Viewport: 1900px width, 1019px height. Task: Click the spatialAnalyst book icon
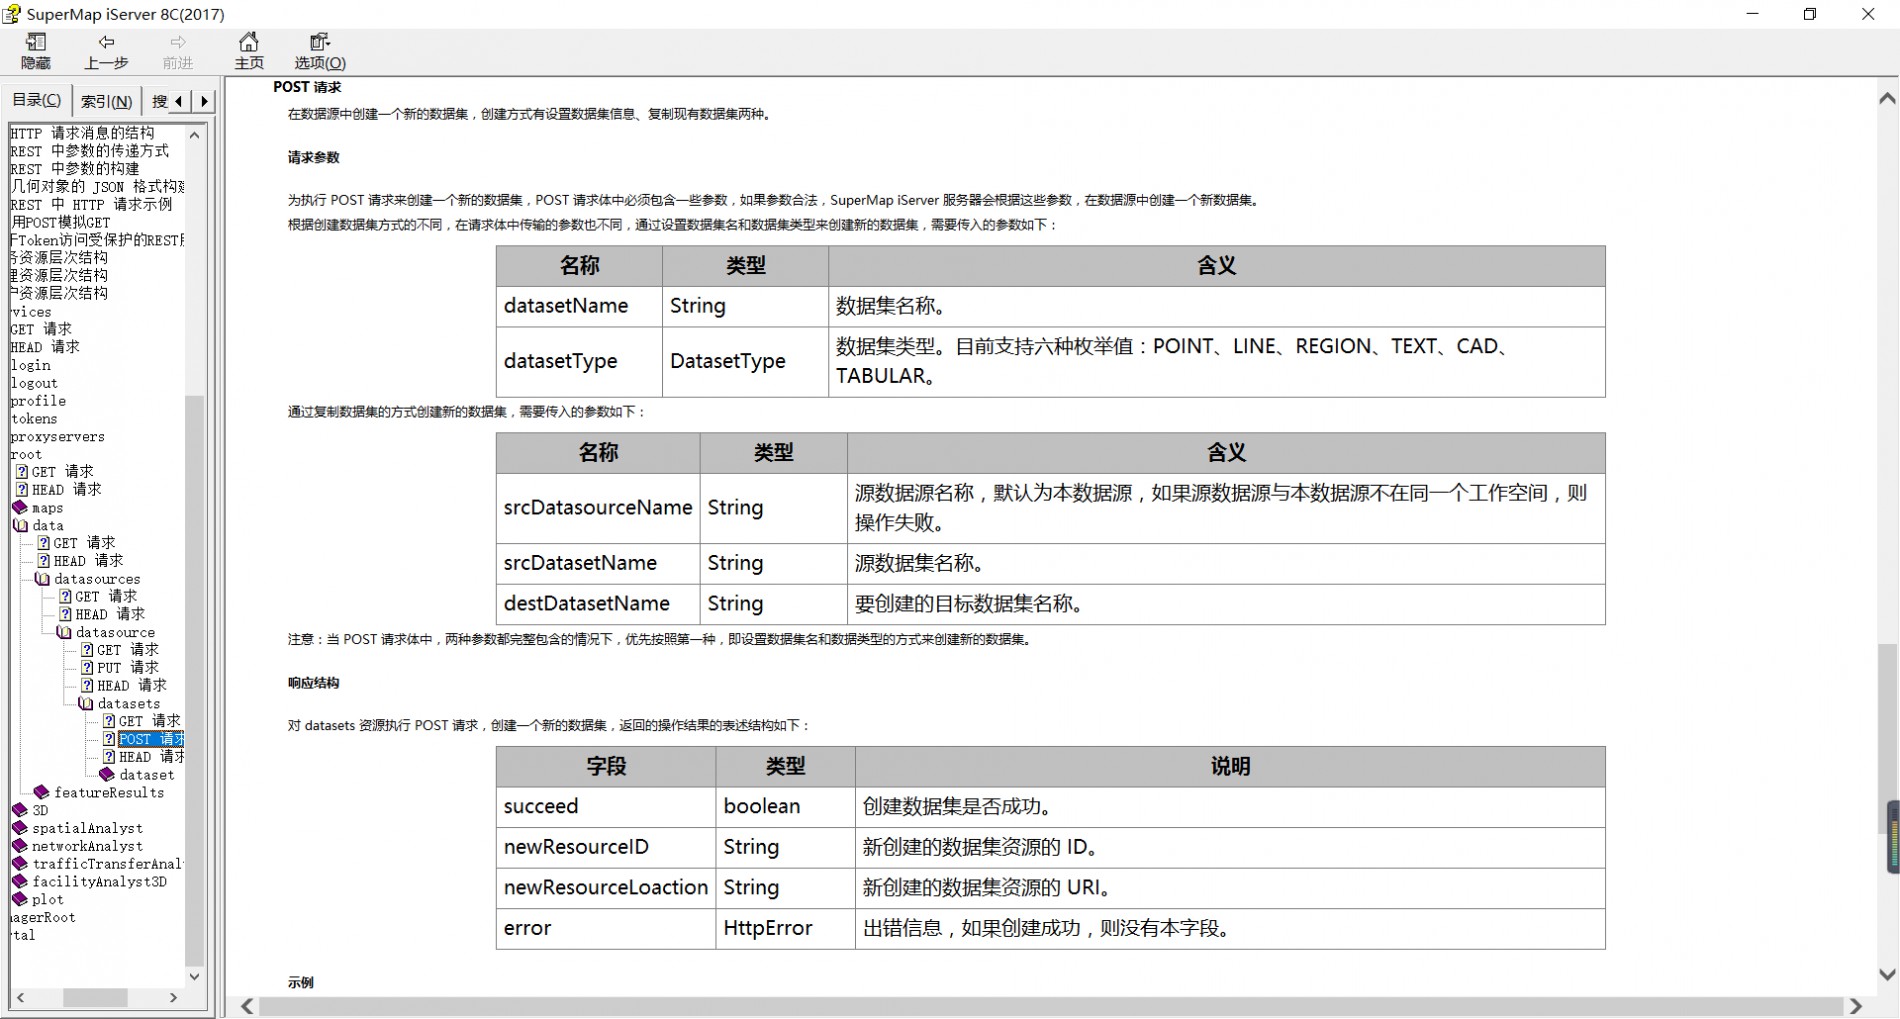(20, 828)
